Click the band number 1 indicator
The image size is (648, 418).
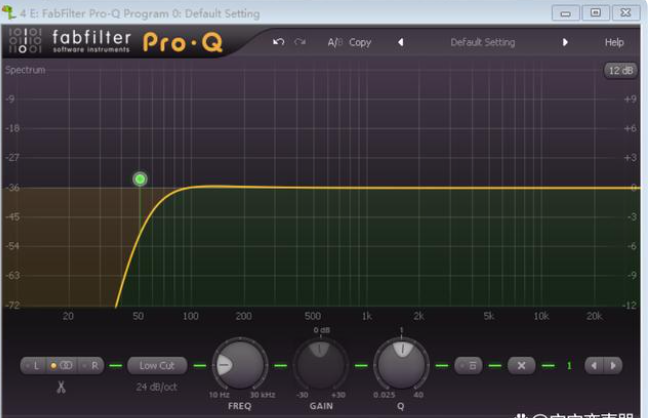tap(569, 365)
